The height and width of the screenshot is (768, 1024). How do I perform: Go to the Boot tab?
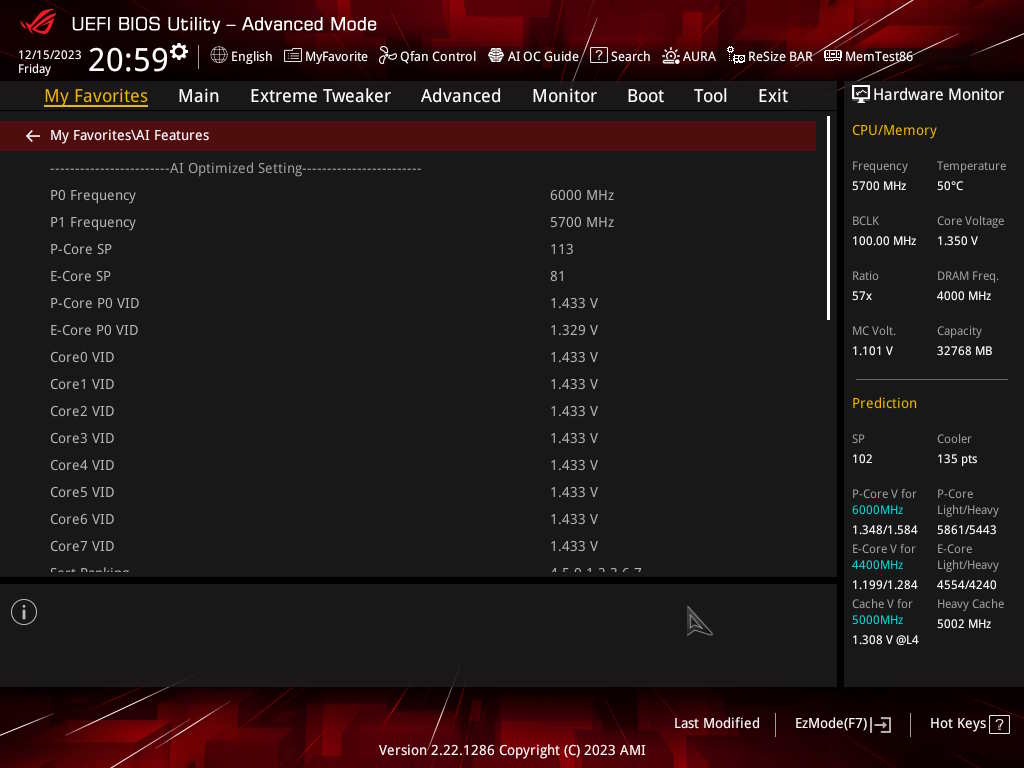(645, 96)
